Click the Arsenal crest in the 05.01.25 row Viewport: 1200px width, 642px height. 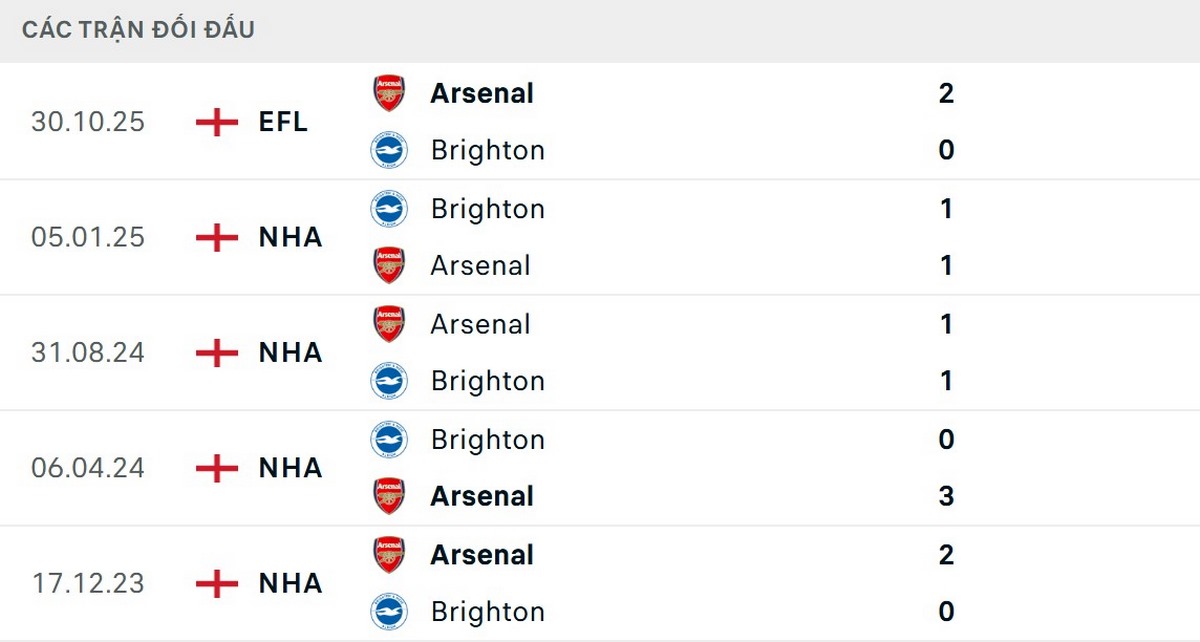pos(389,266)
